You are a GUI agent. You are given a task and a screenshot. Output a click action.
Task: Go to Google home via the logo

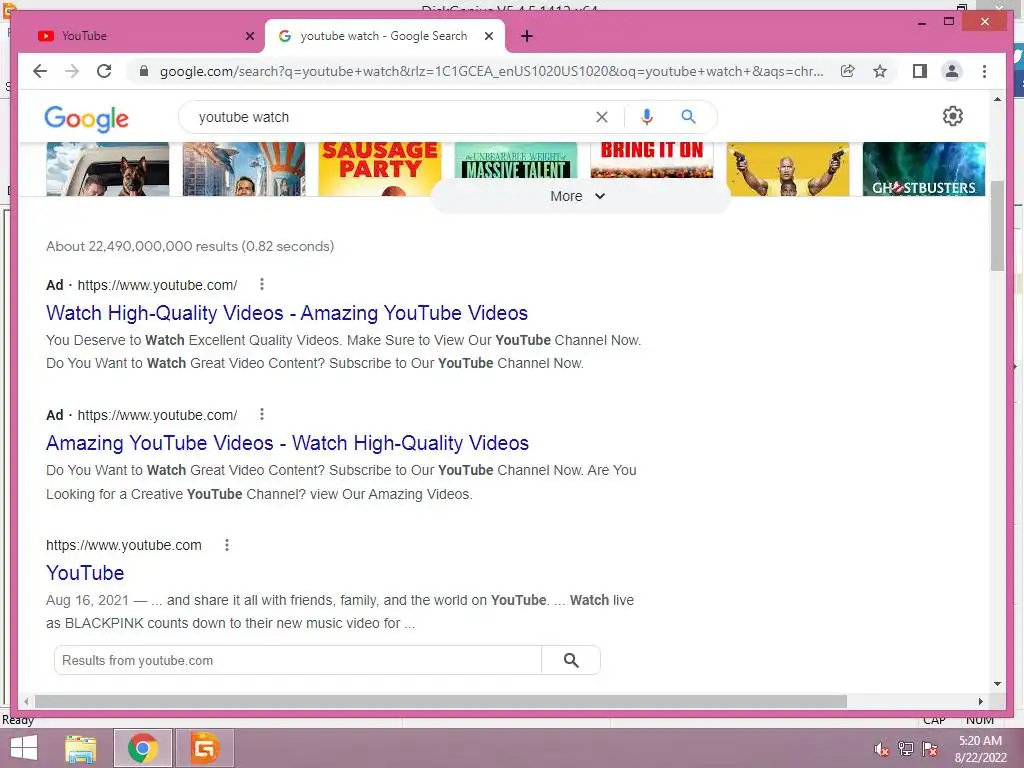(x=86, y=119)
